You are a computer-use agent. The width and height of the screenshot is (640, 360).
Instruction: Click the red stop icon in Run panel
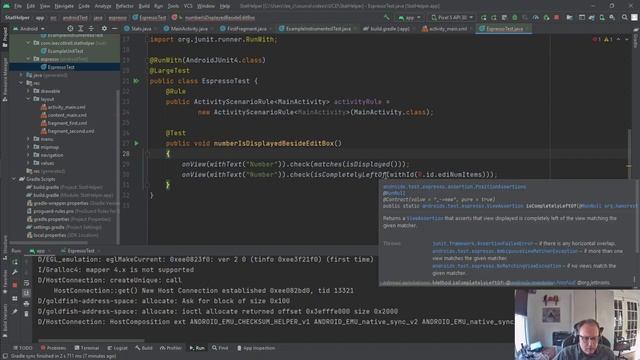(15, 285)
